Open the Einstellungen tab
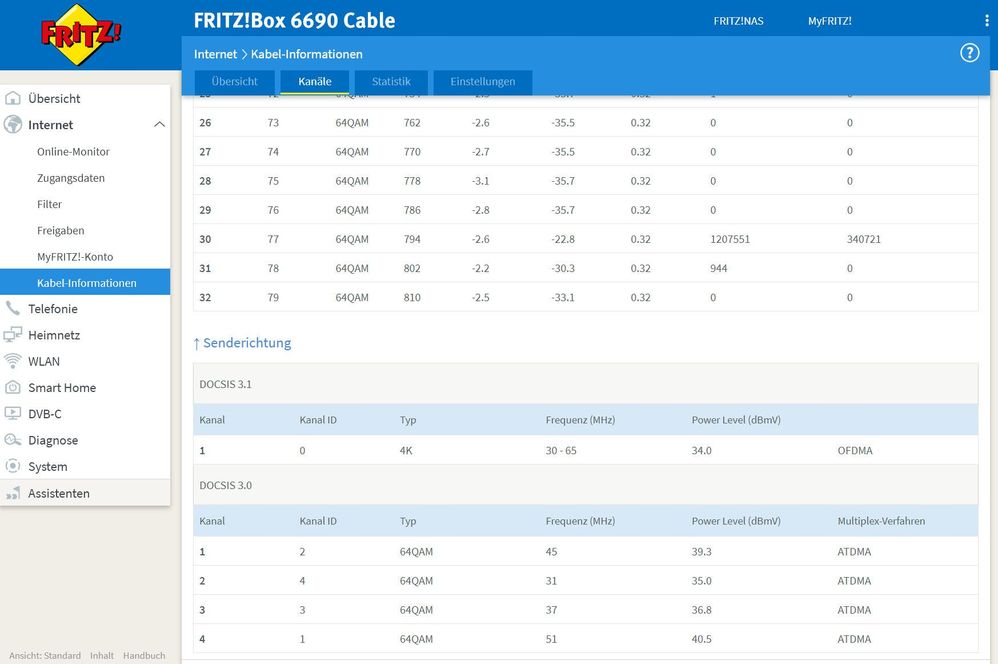Screen dimensions: 998x664 (x=482, y=81)
